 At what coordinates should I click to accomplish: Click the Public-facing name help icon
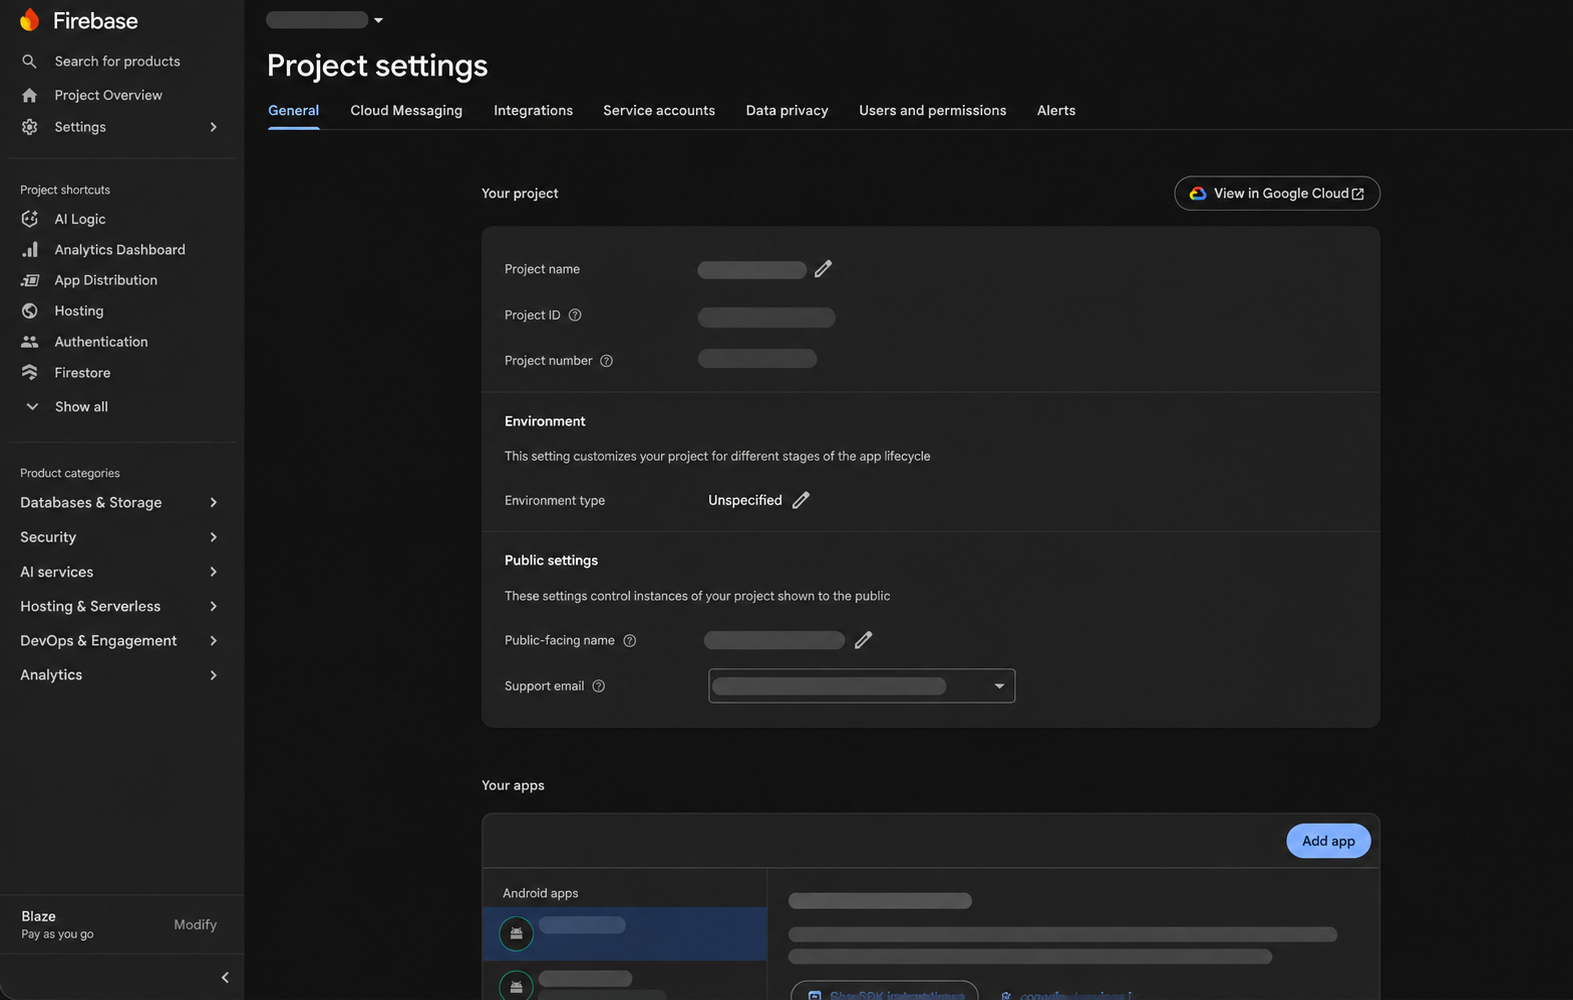(630, 641)
